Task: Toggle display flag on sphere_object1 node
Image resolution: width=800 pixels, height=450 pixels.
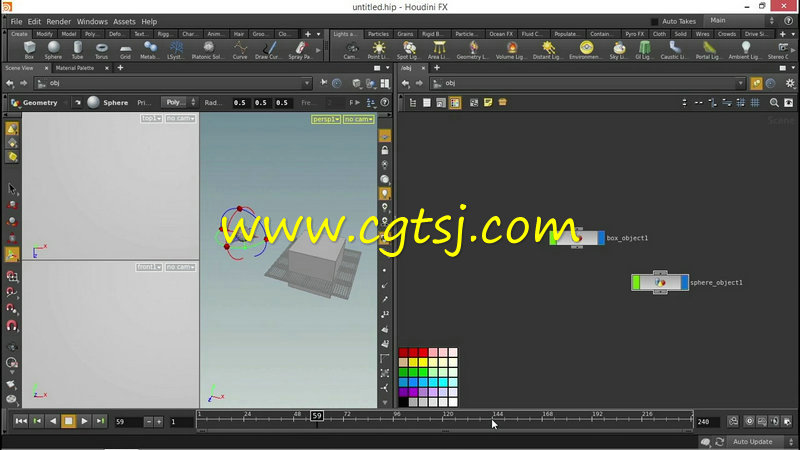Action: pos(684,282)
